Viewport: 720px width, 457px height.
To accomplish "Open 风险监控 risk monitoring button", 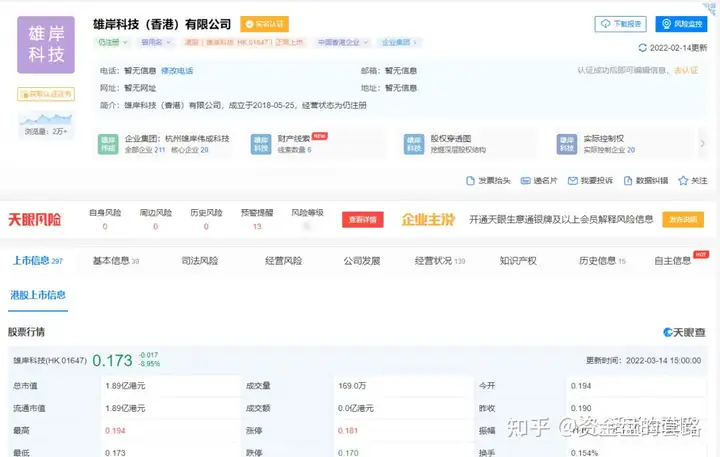I will tap(681, 24).
